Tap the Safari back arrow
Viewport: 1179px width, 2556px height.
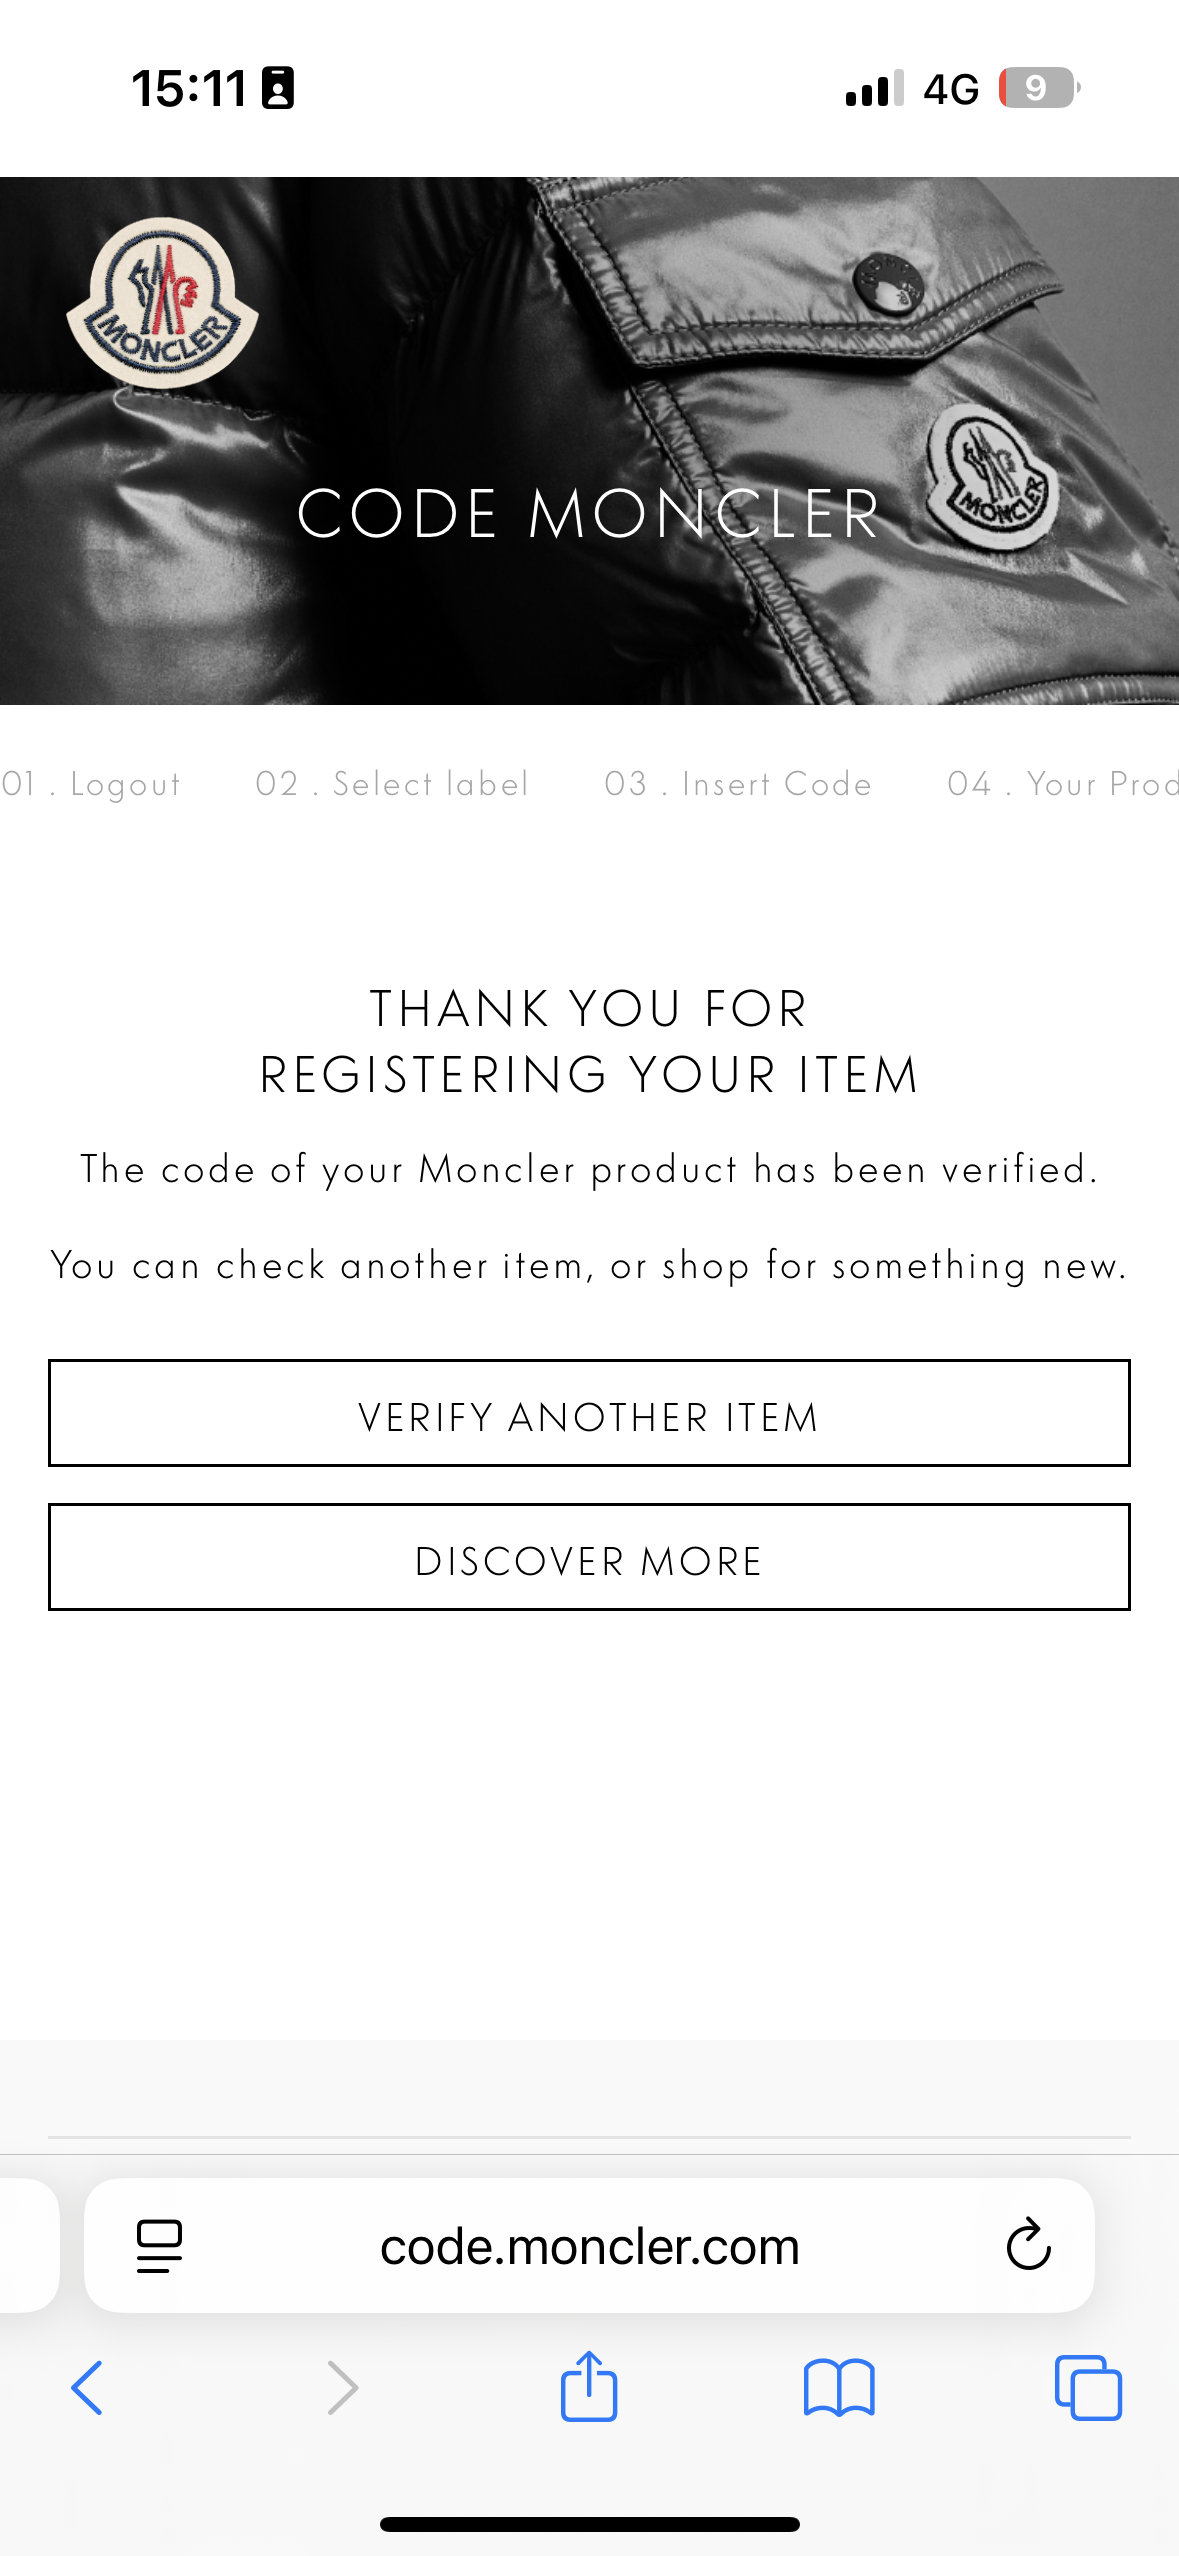coord(87,2388)
